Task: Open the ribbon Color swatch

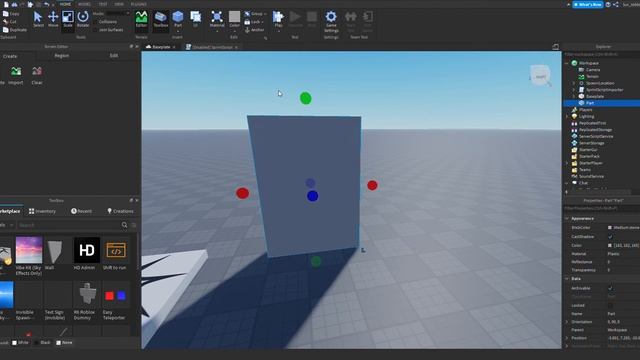Action: pyautogui.click(x=234, y=17)
